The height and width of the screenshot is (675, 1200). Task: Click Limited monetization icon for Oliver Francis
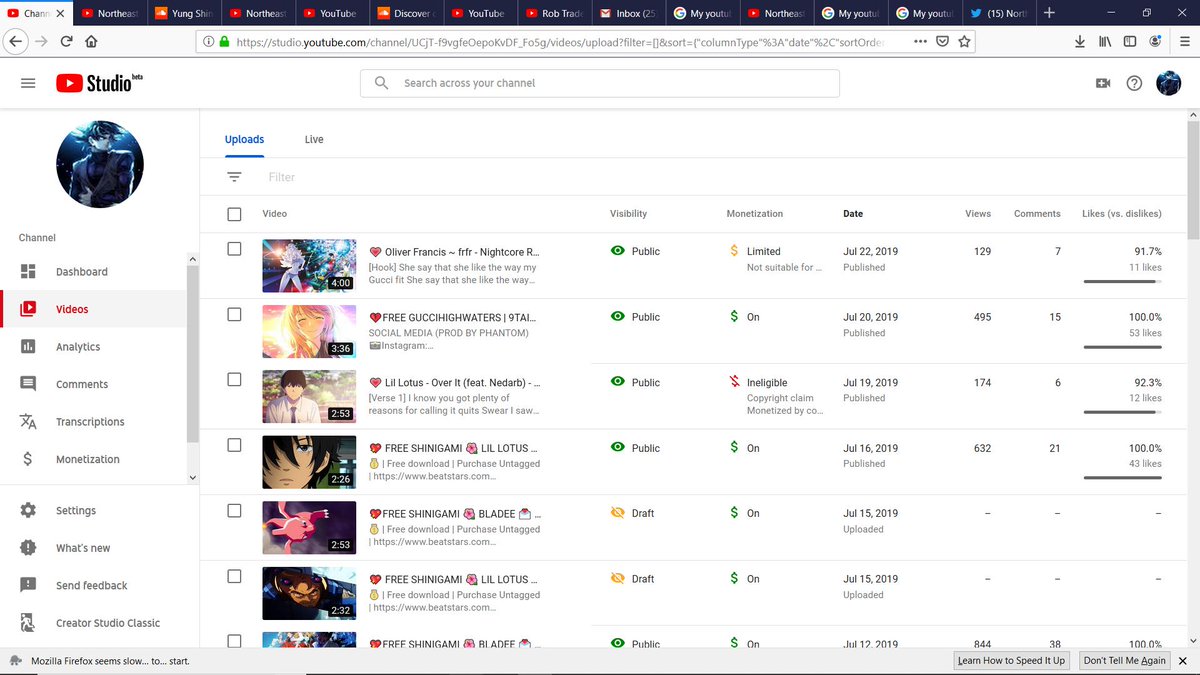[735, 251]
